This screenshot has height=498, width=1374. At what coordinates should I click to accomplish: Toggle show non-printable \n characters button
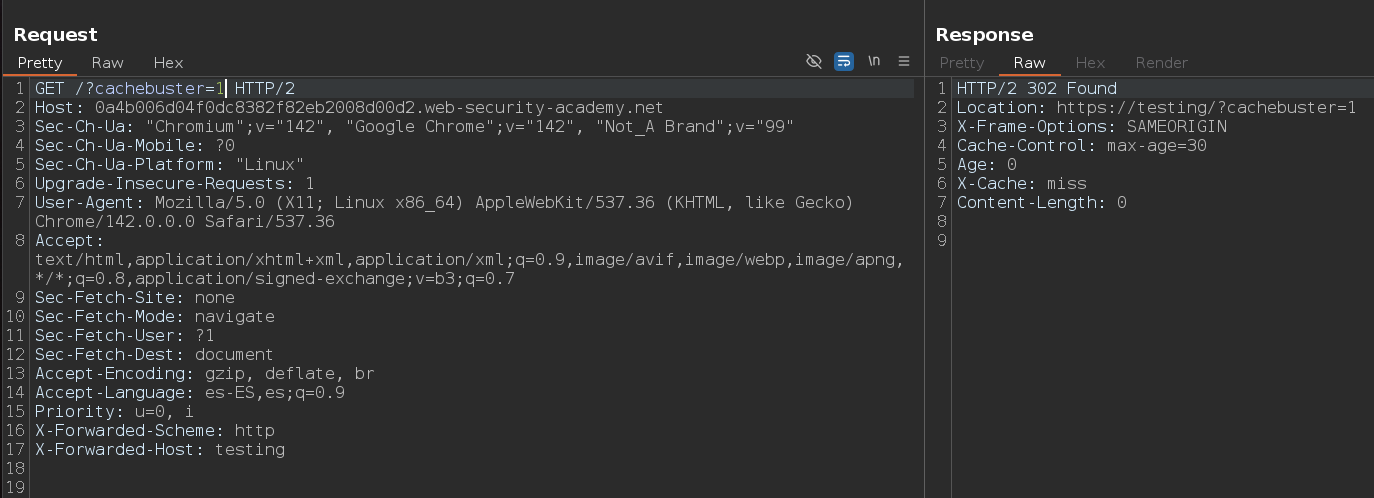tap(874, 61)
